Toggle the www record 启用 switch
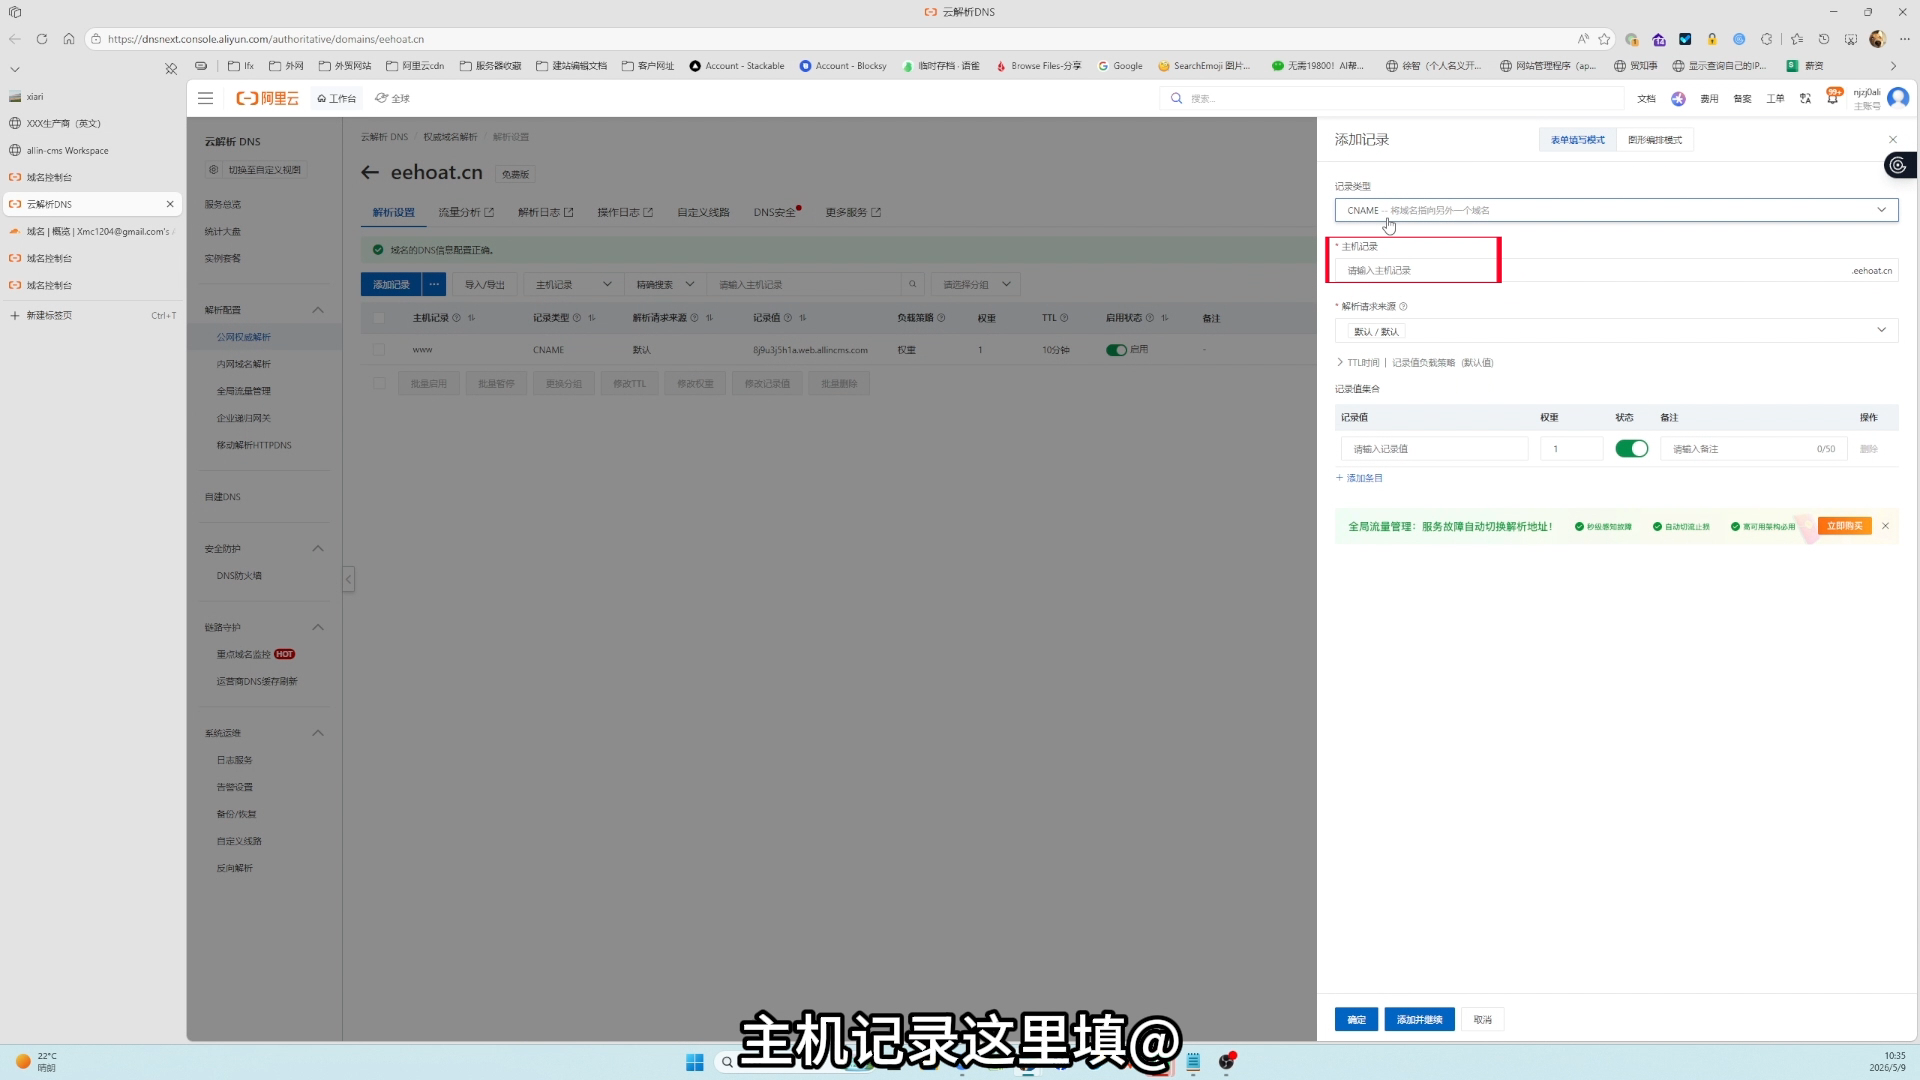 pyautogui.click(x=1116, y=350)
